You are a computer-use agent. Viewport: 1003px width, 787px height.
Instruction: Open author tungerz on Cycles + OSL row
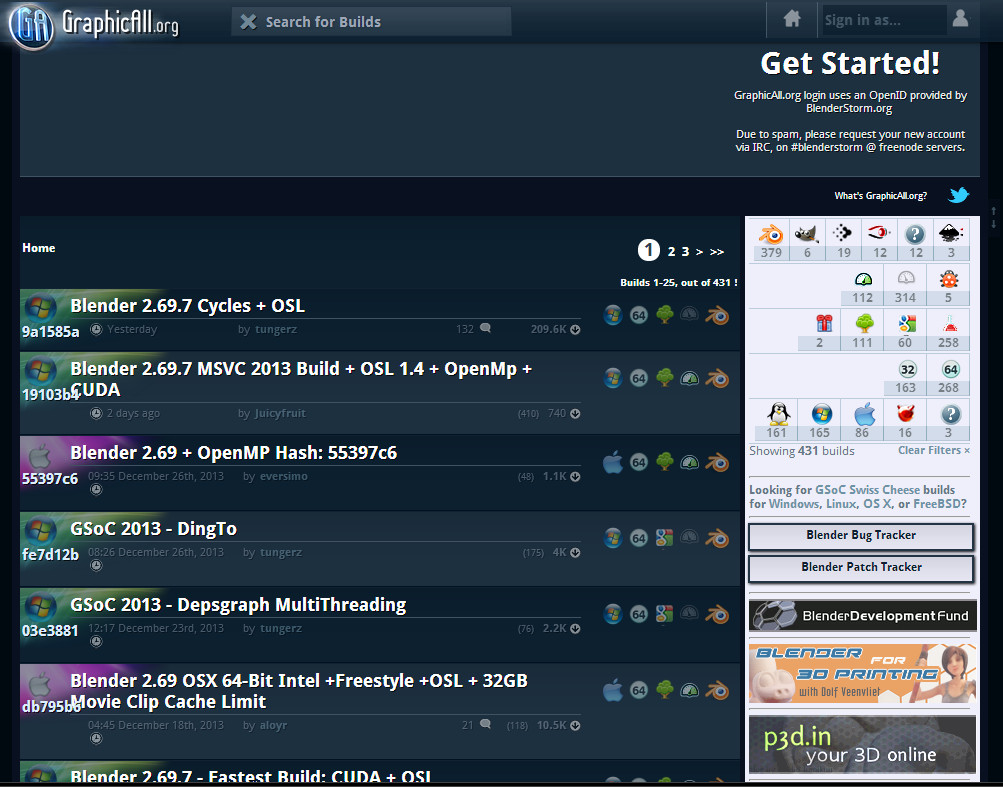click(276, 330)
